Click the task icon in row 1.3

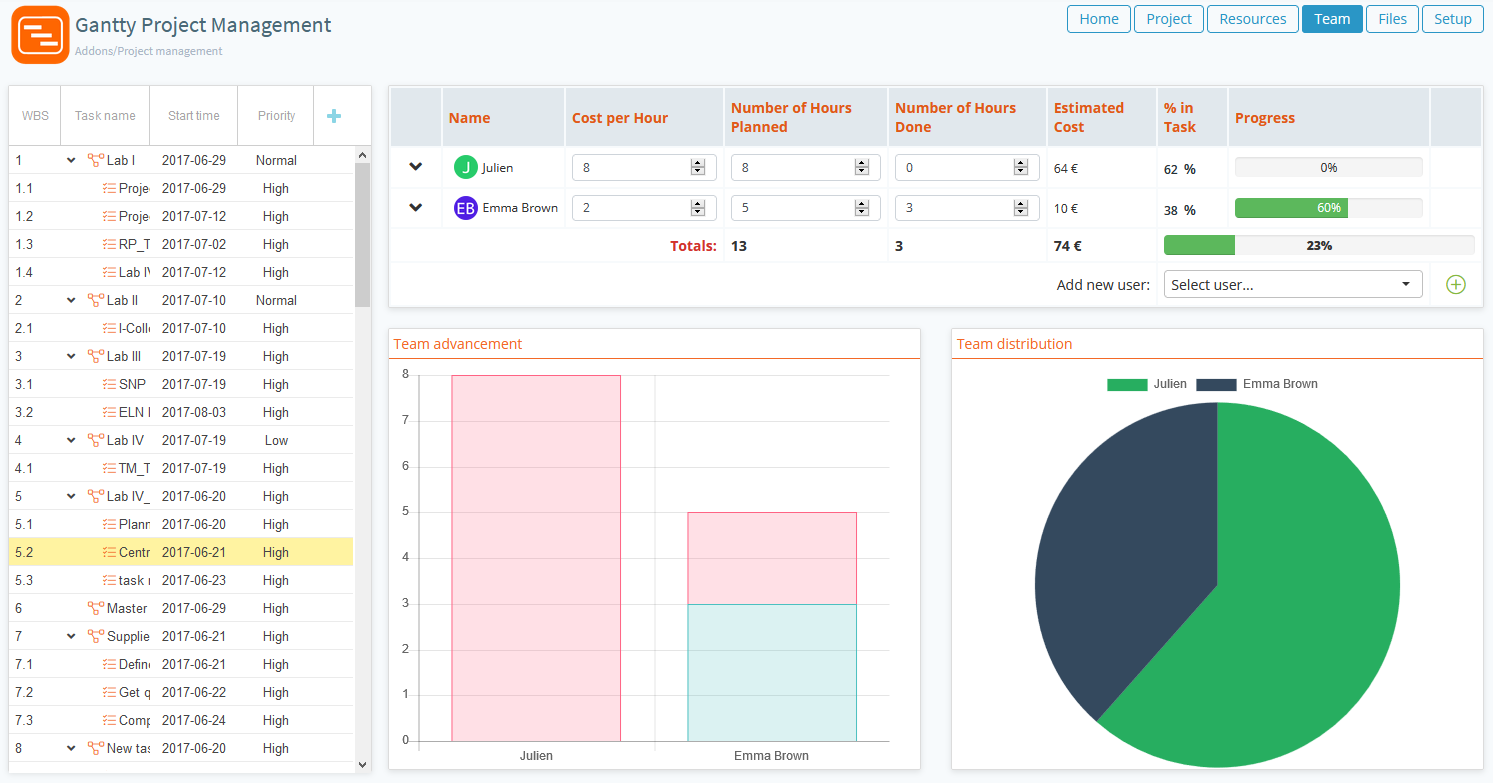tap(109, 244)
